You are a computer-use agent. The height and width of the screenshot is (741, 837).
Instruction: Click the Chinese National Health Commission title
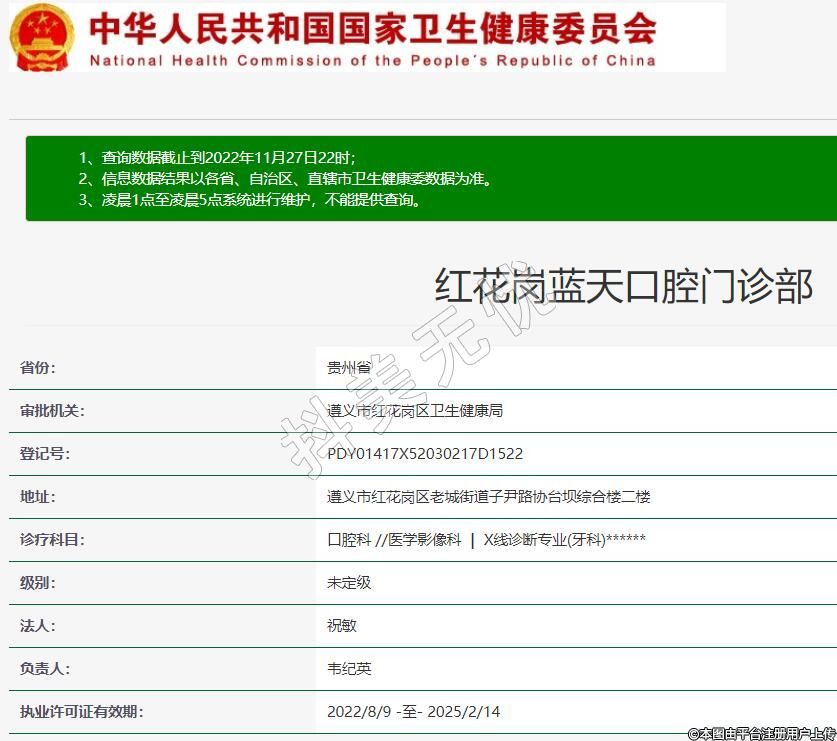point(372,27)
